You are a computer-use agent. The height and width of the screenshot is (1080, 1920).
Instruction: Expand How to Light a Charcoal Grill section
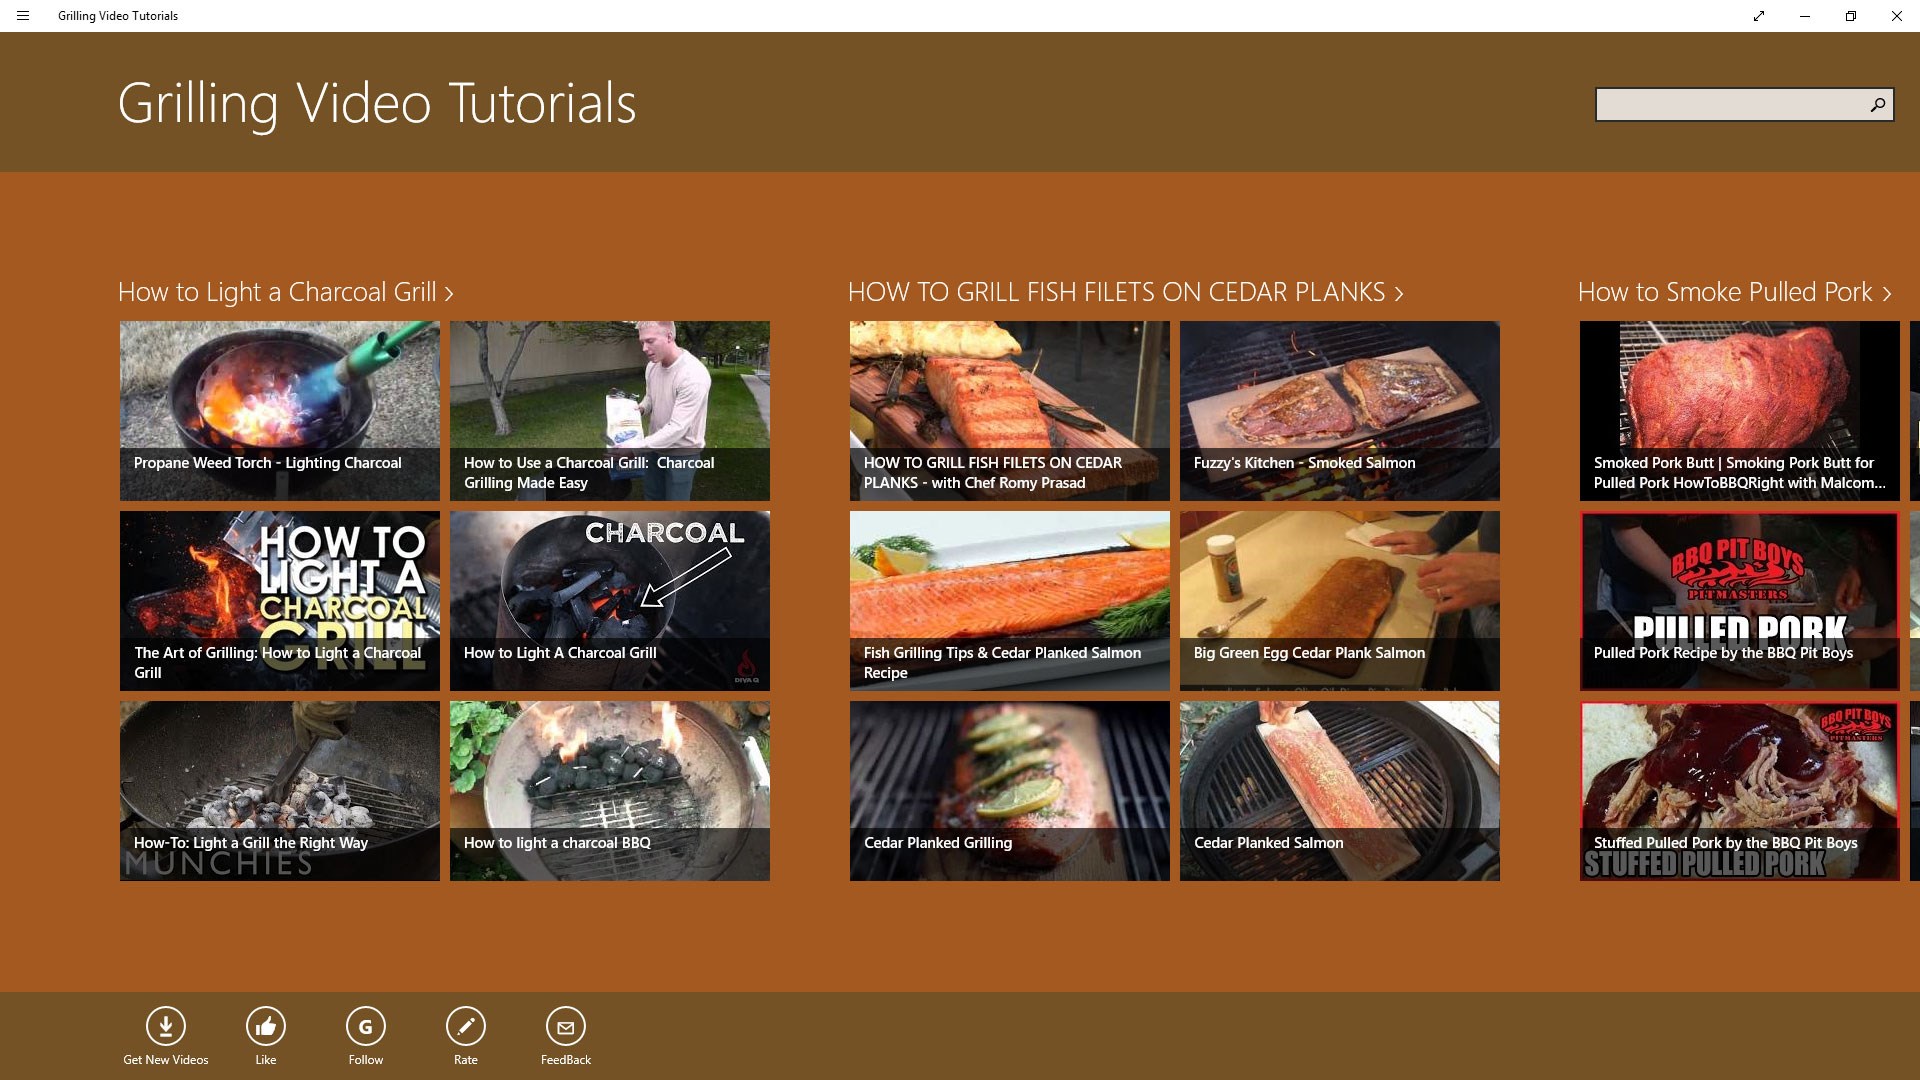286,292
